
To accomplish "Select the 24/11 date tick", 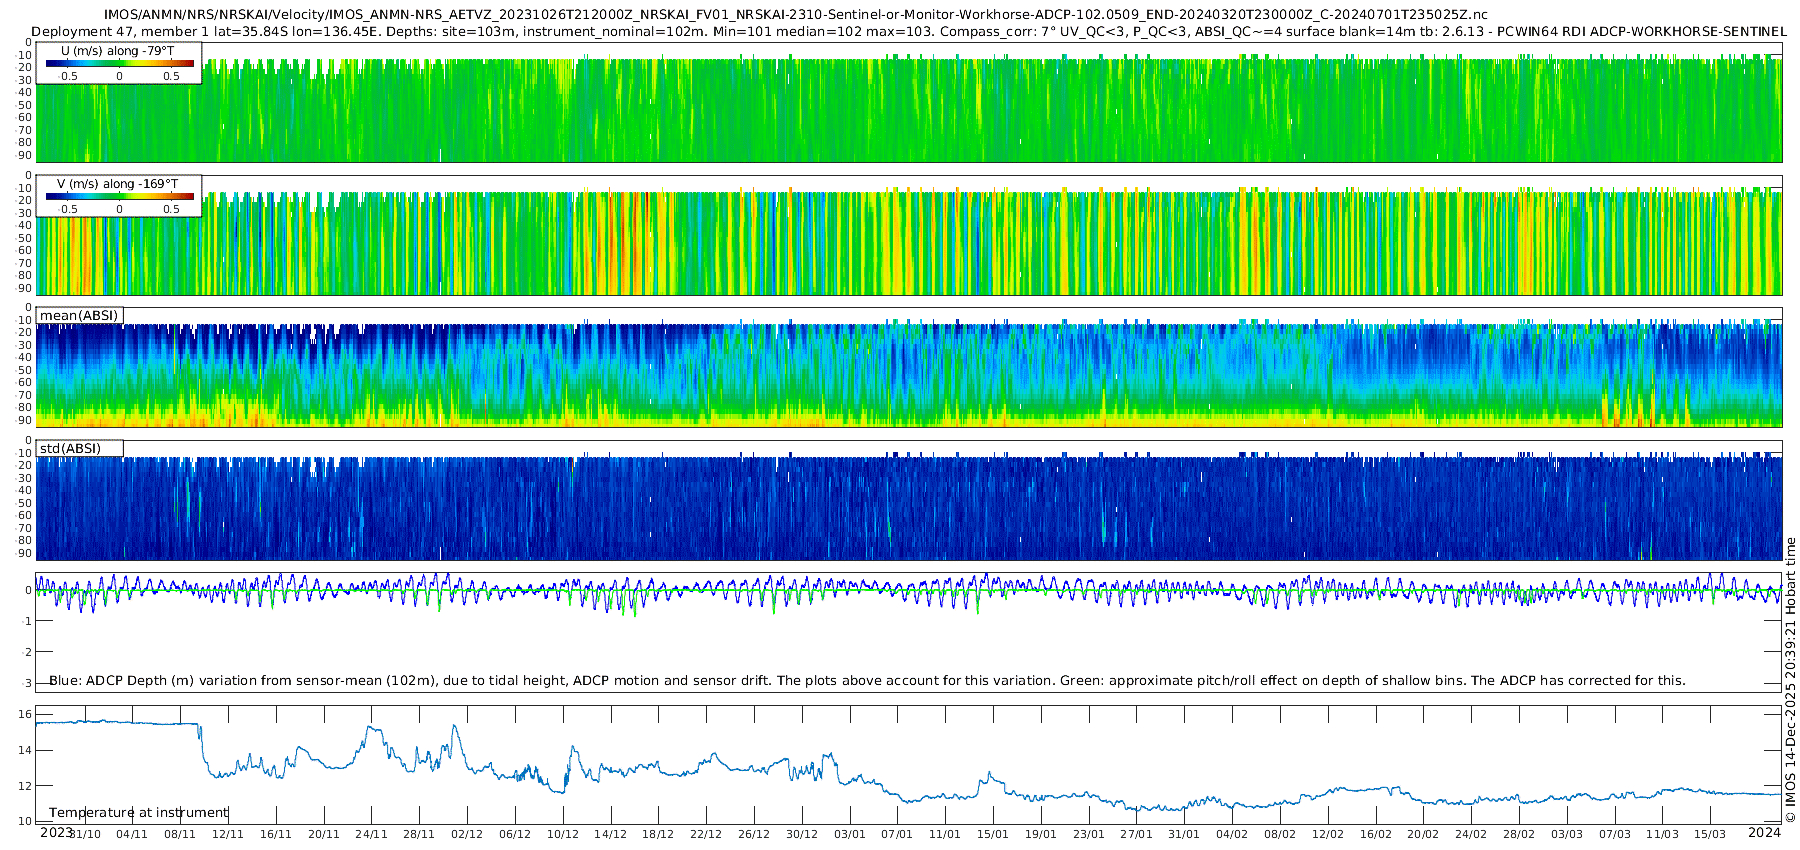I will coord(371,834).
